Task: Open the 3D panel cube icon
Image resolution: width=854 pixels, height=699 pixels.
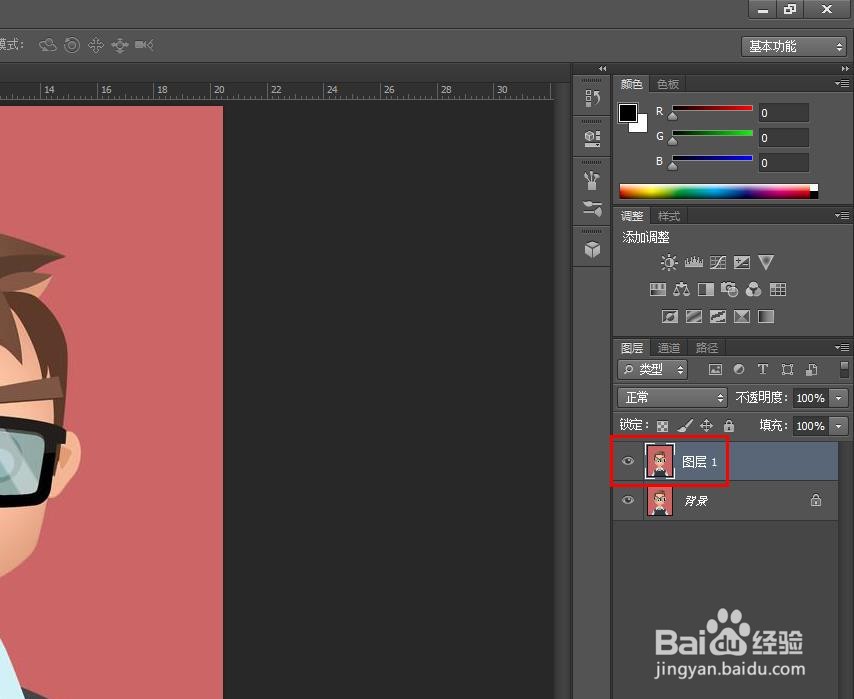Action: pos(592,250)
